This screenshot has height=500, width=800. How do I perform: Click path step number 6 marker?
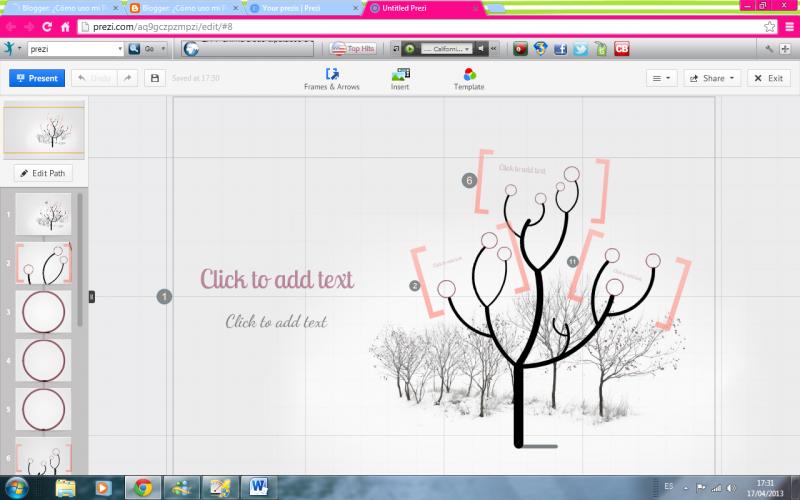[x=469, y=180]
